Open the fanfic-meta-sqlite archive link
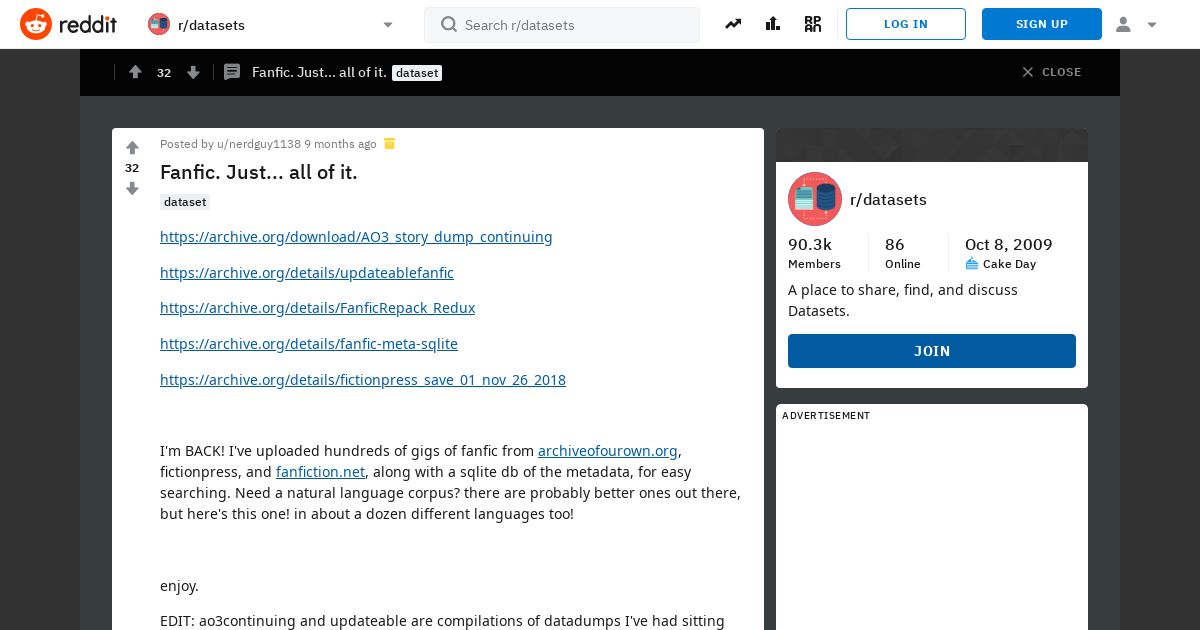The height and width of the screenshot is (630, 1200). tap(309, 344)
